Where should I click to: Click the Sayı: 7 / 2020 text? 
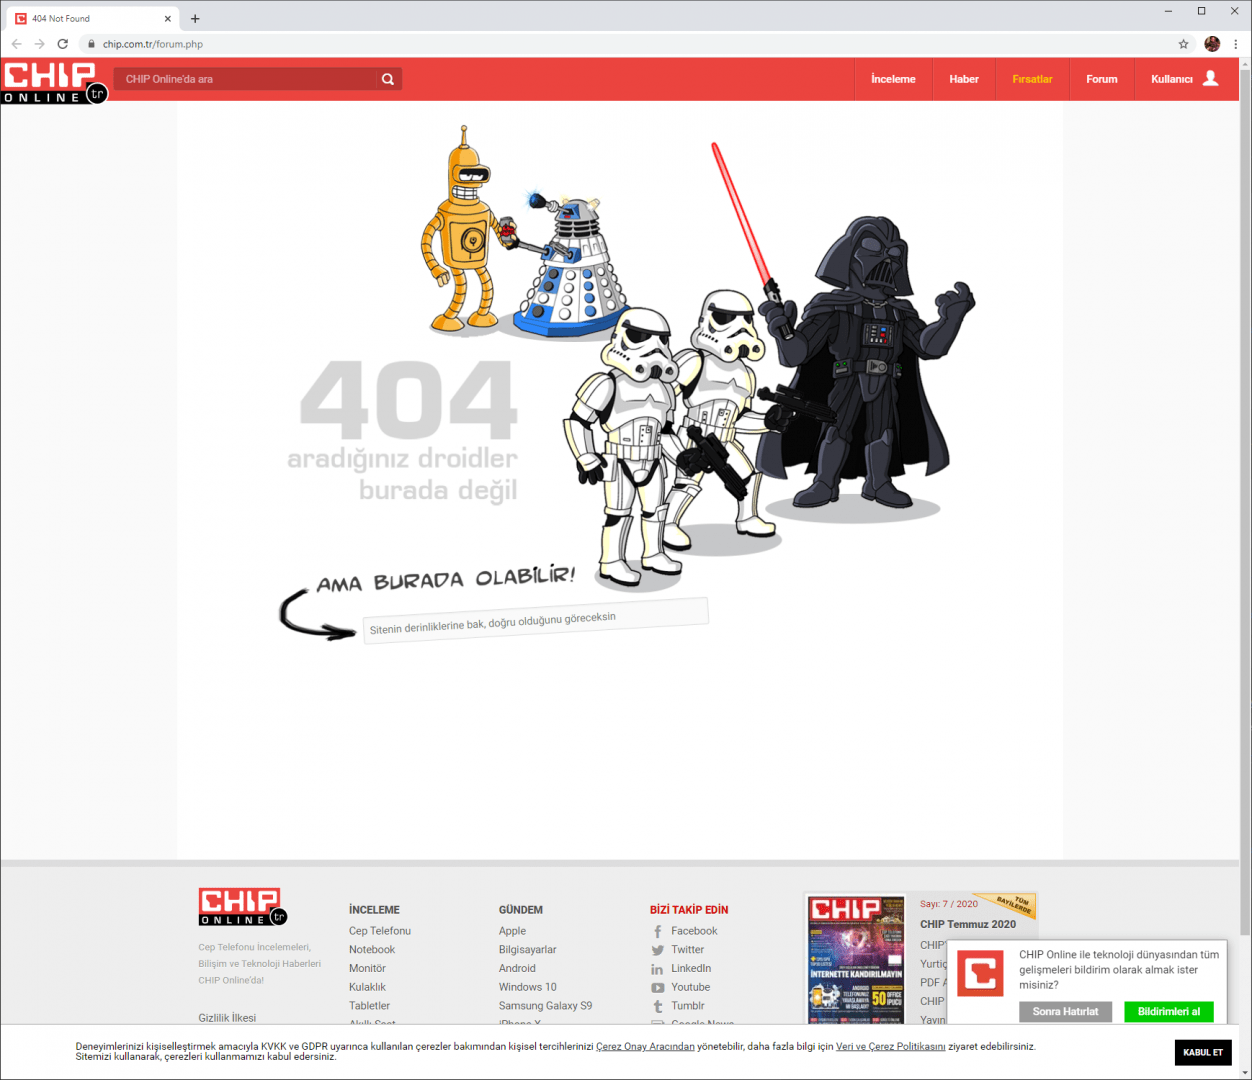pos(949,904)
